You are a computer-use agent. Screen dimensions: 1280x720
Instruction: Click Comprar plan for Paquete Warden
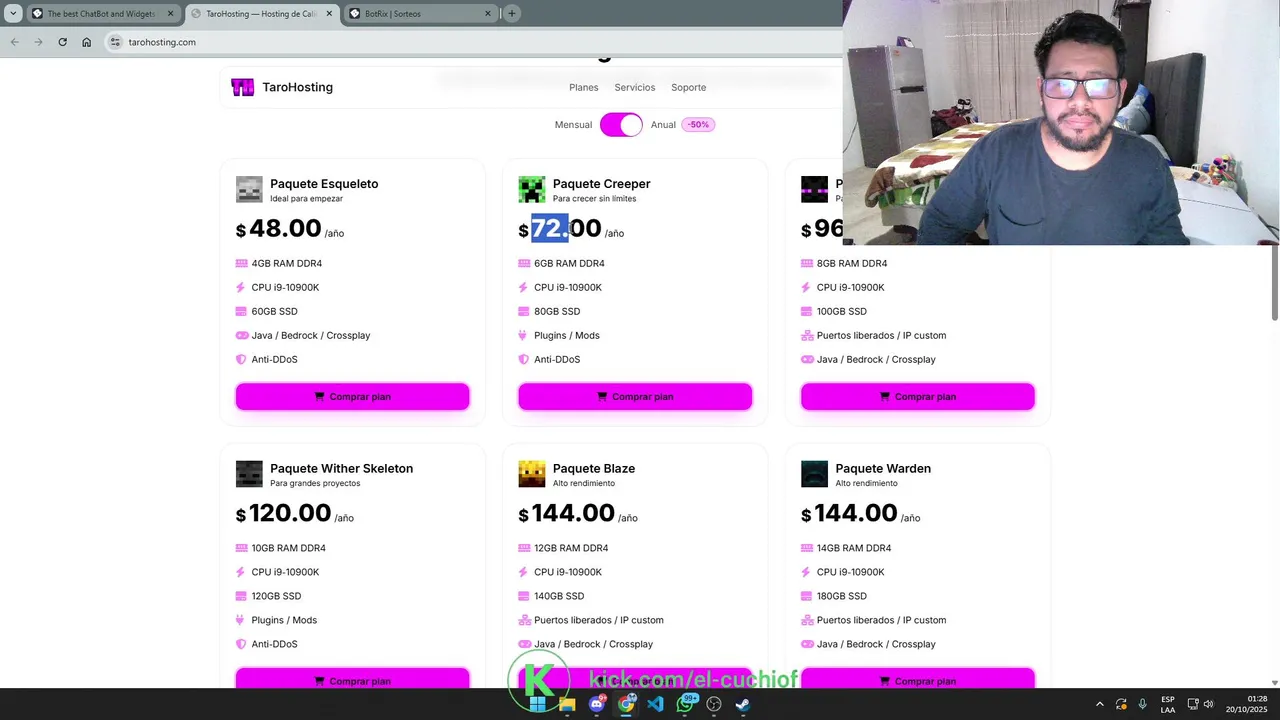[x=918, y=679]
